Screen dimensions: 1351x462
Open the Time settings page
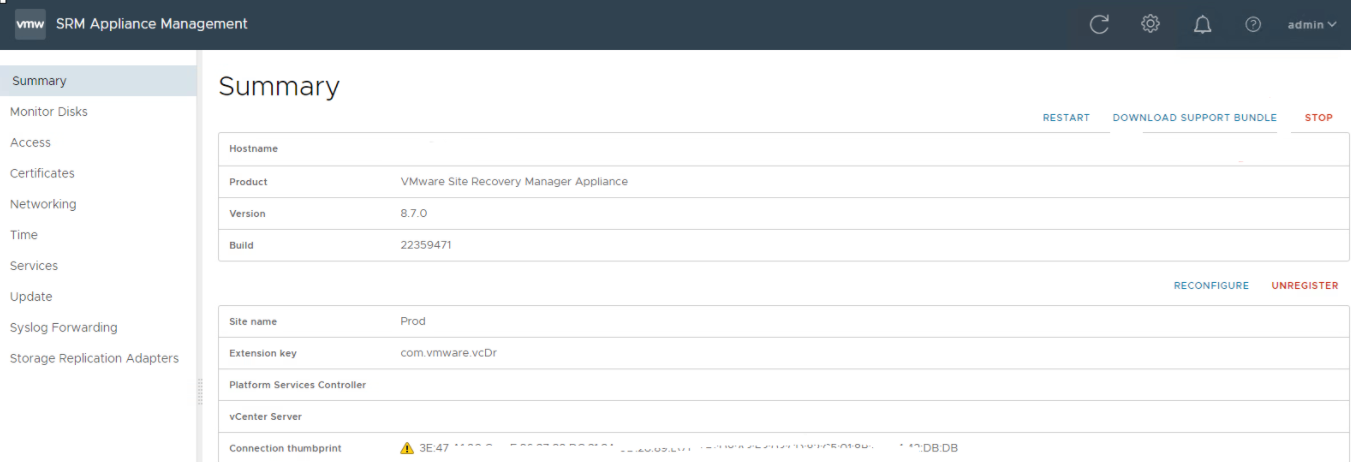coord(24,235)
